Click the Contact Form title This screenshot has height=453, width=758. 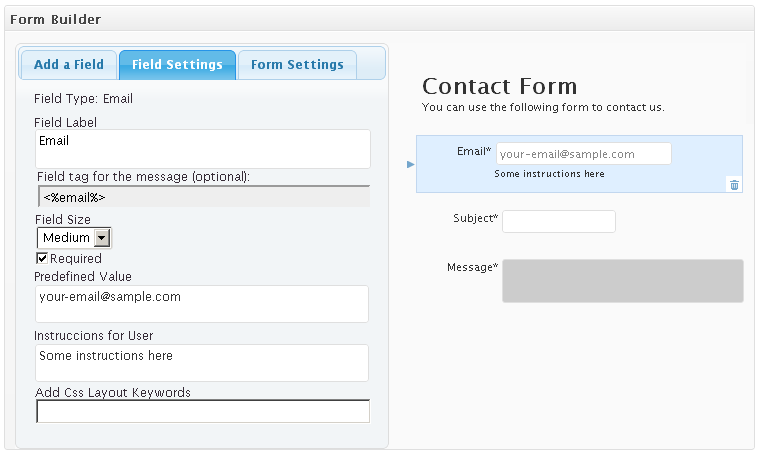tap(500, 86)
